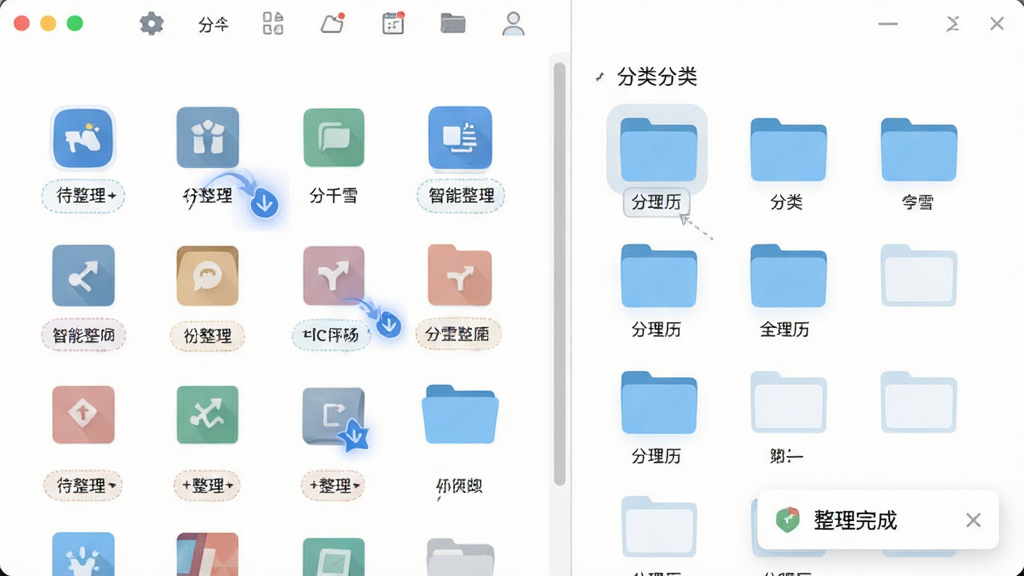Launch the blue app icon above 待整理+
1024x576 pixels.
[83, 138]
